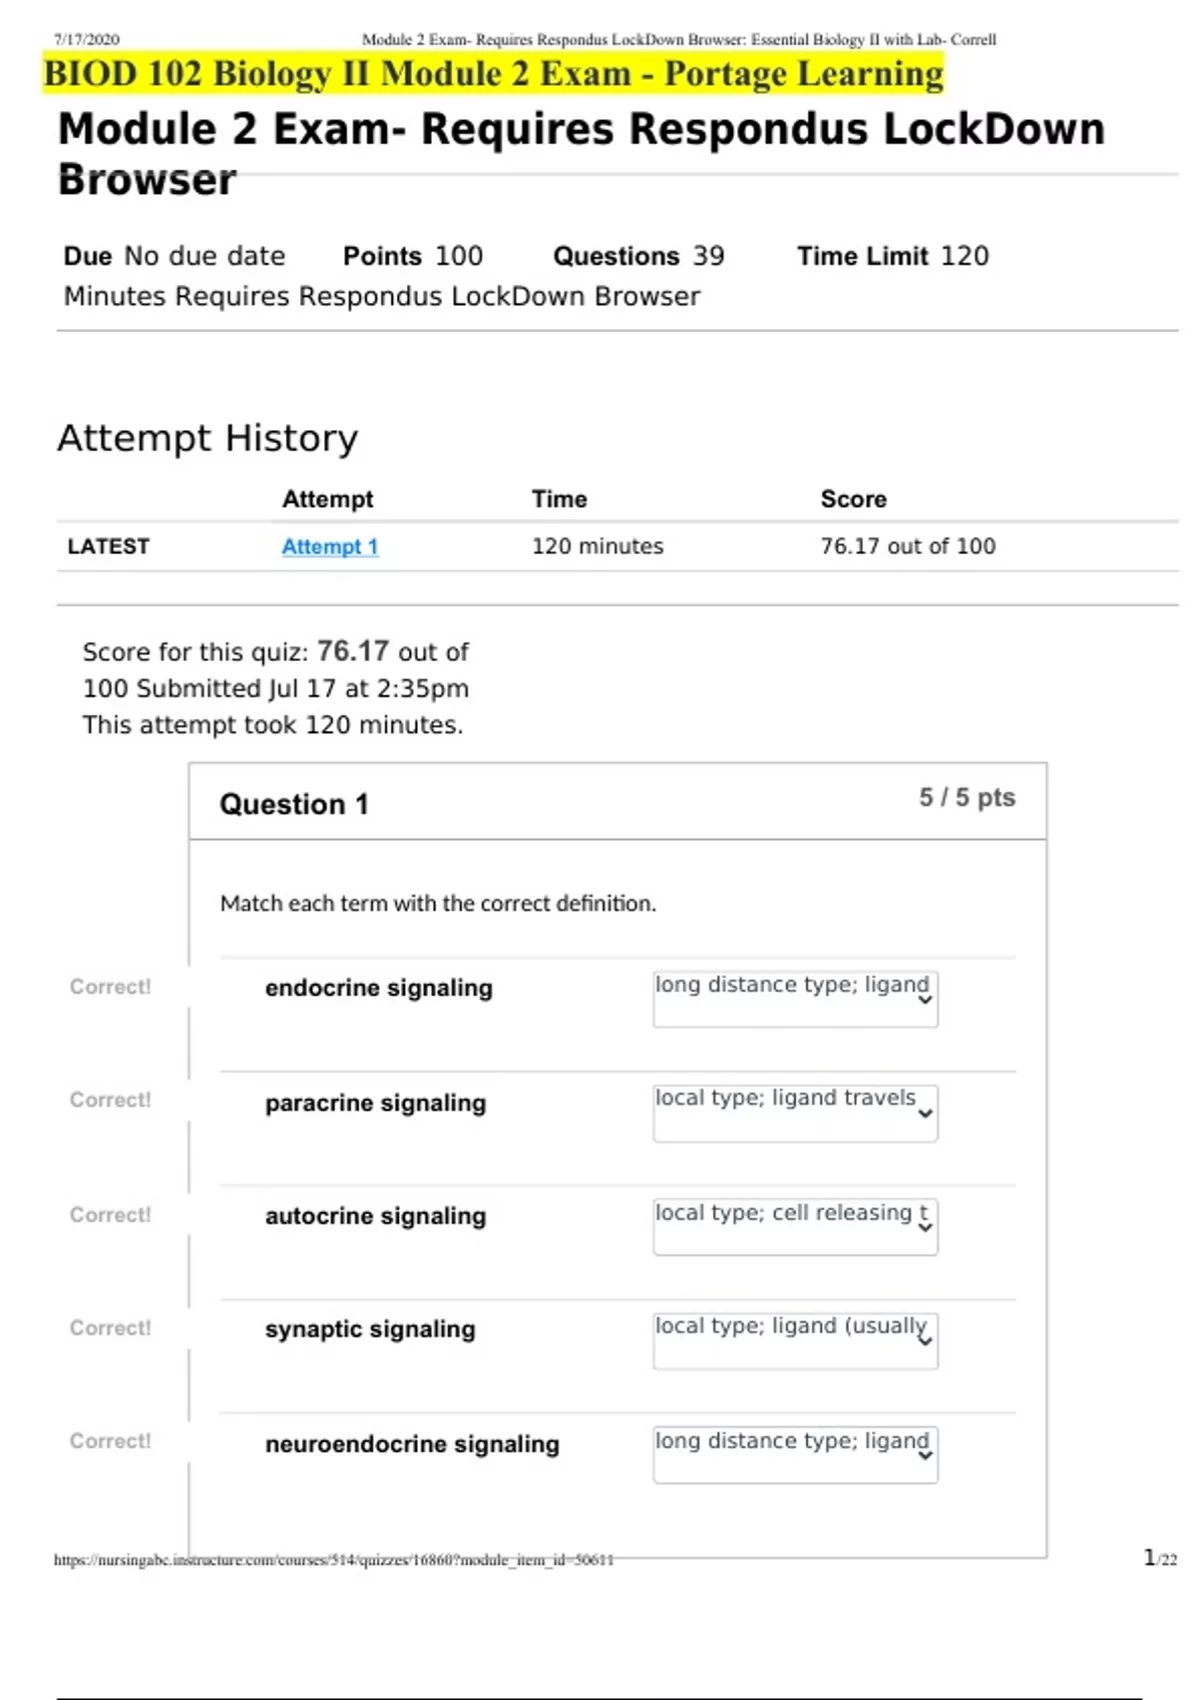Viewport: 1200px width, 1700px height.
Task: Click the Attempt History heading
Action: (207, 438)
